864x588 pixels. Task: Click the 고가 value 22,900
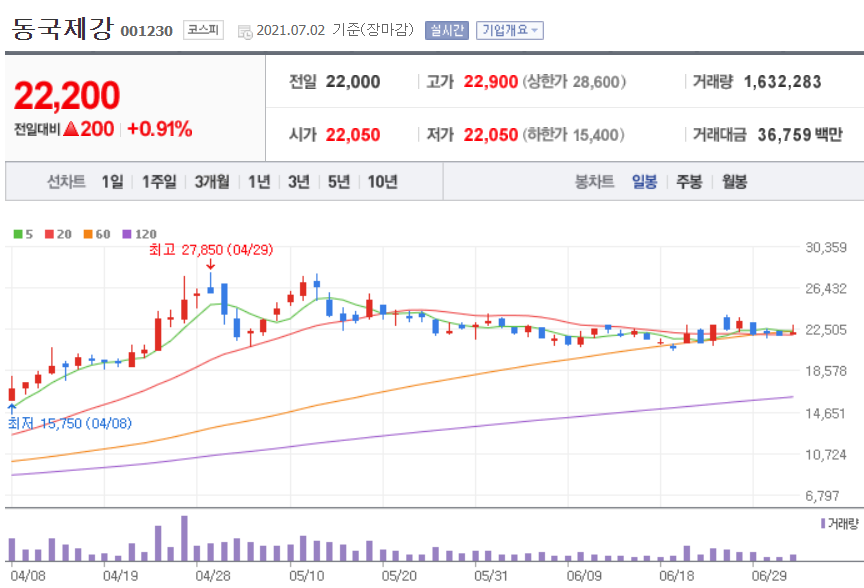(490, 82)
